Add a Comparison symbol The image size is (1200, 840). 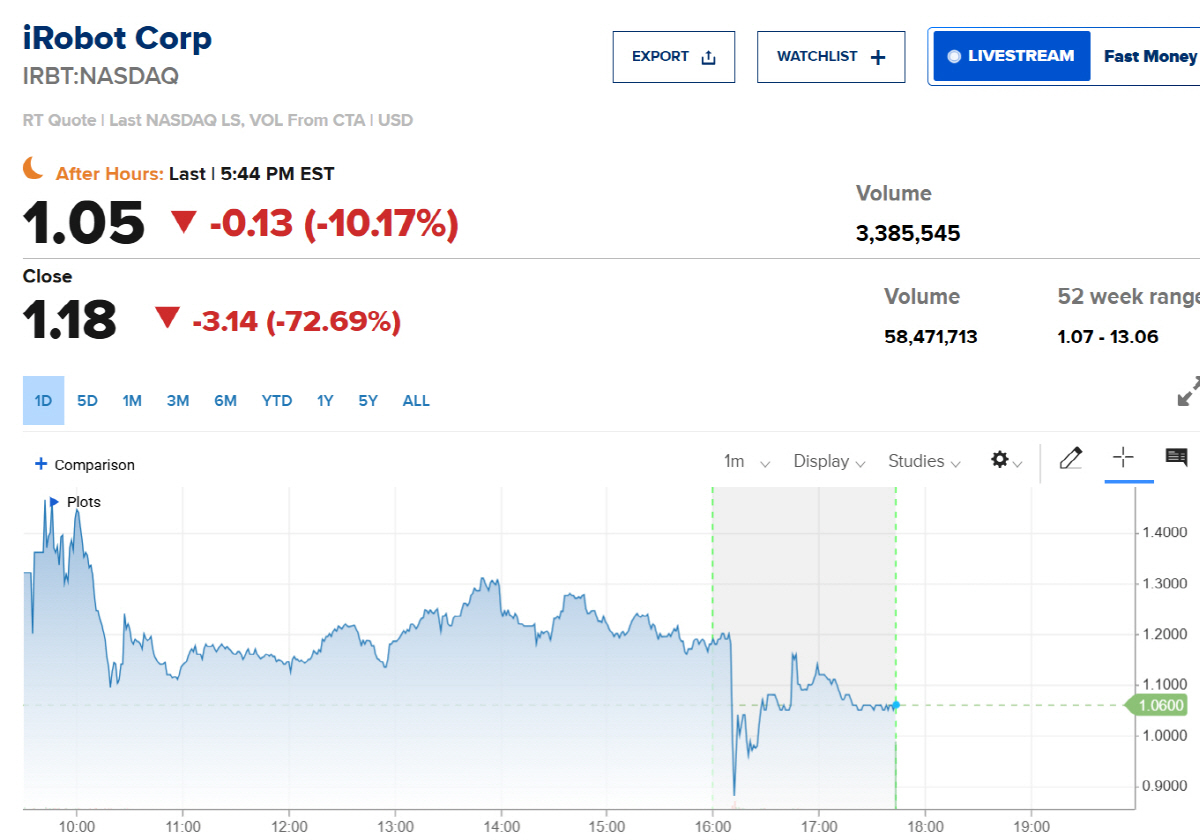85,465
